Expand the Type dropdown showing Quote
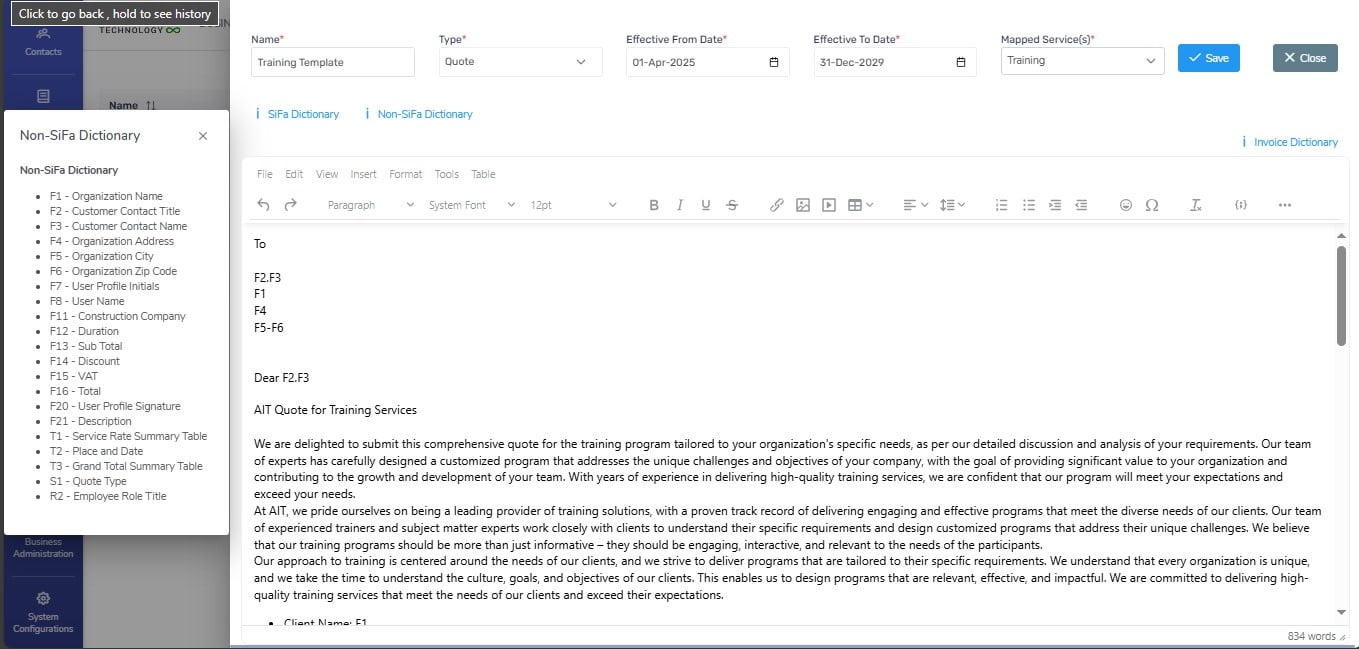 [520, 62]
